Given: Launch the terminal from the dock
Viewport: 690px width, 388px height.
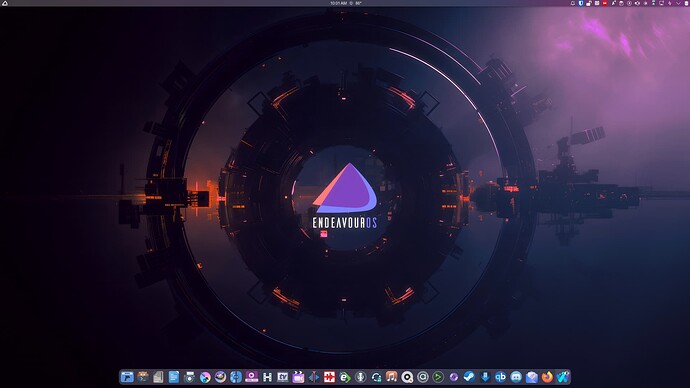Looking at the screenshot, I should click(x=143, y=377).
